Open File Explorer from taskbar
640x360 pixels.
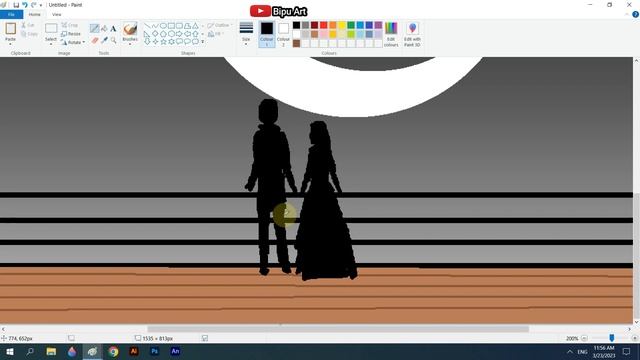[51, 351]
